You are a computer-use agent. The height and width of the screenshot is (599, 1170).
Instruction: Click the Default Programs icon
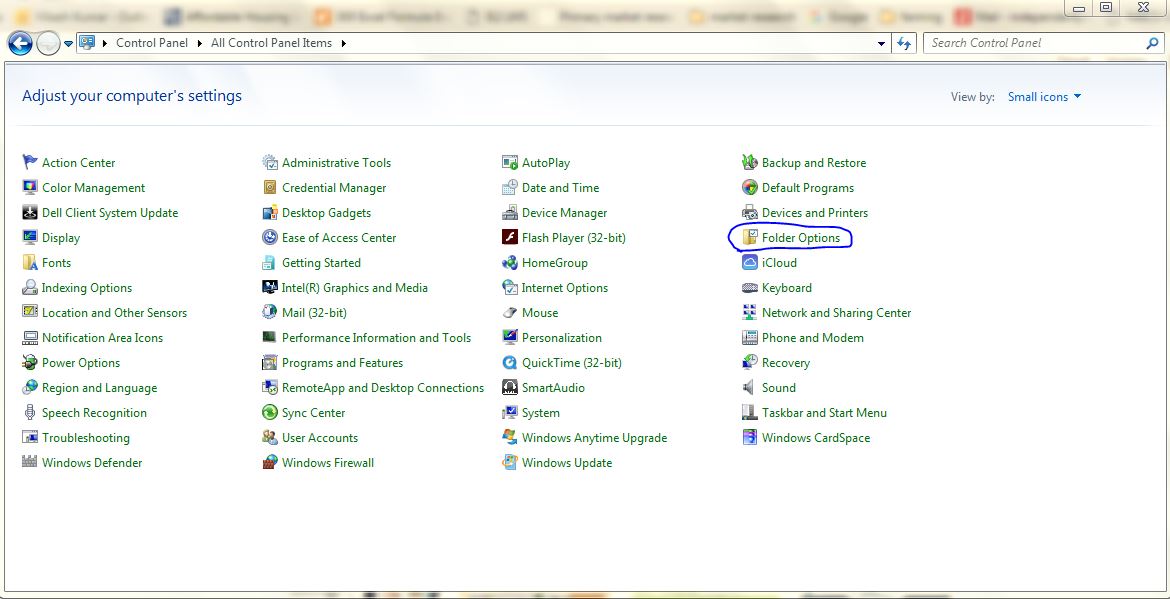pyautogui.click(x=750, y=187)
